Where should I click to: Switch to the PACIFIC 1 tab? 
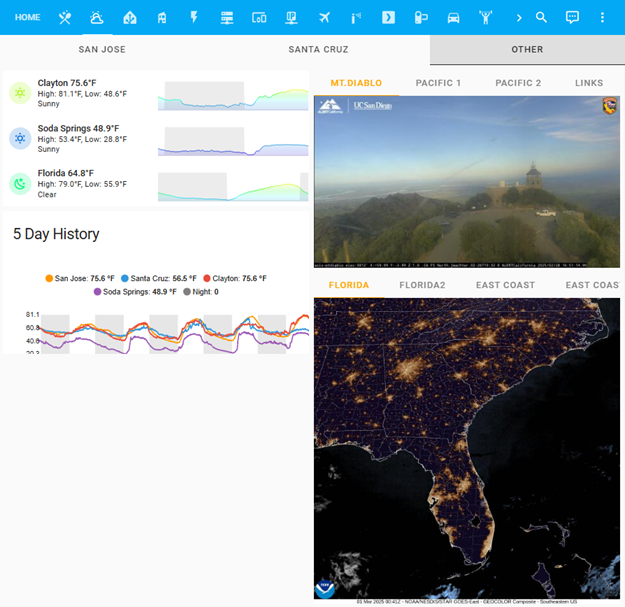click(438, 83)
